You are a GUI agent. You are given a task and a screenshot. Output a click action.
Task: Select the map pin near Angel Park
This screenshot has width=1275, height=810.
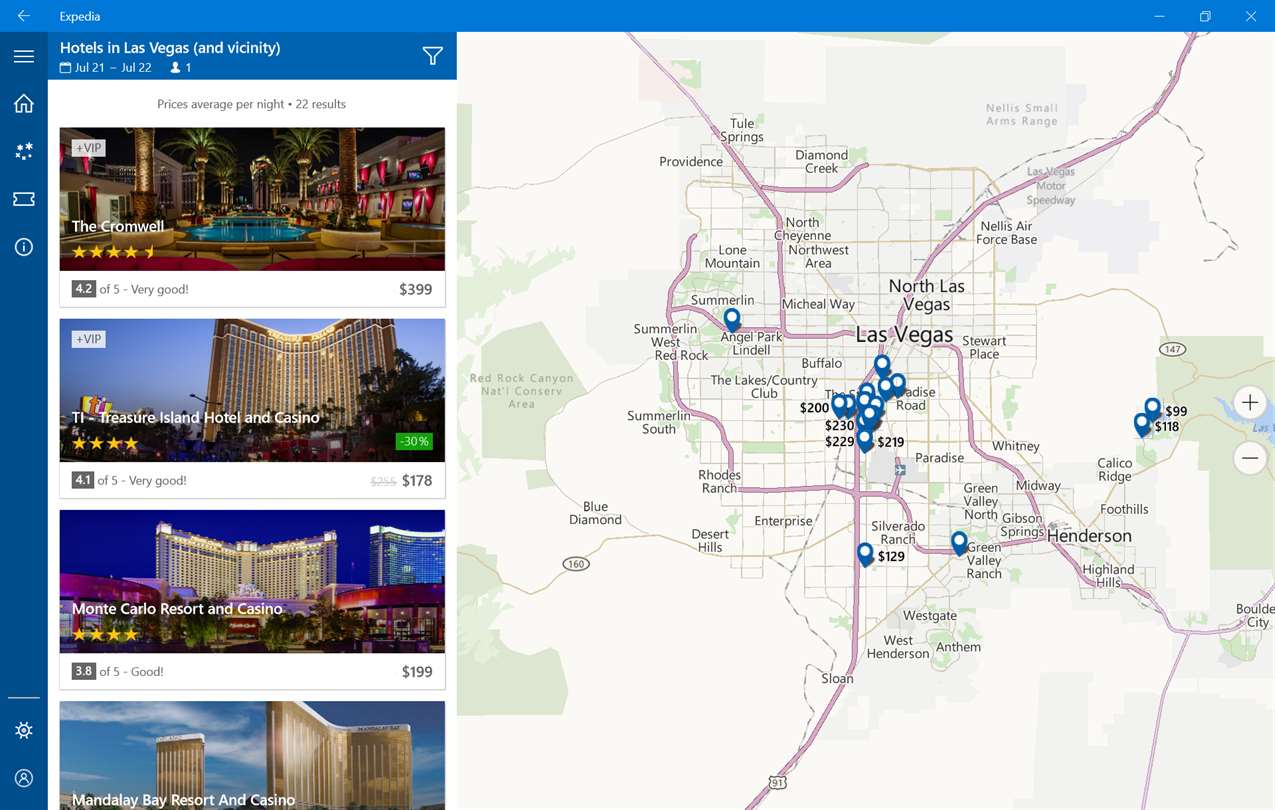732,319
